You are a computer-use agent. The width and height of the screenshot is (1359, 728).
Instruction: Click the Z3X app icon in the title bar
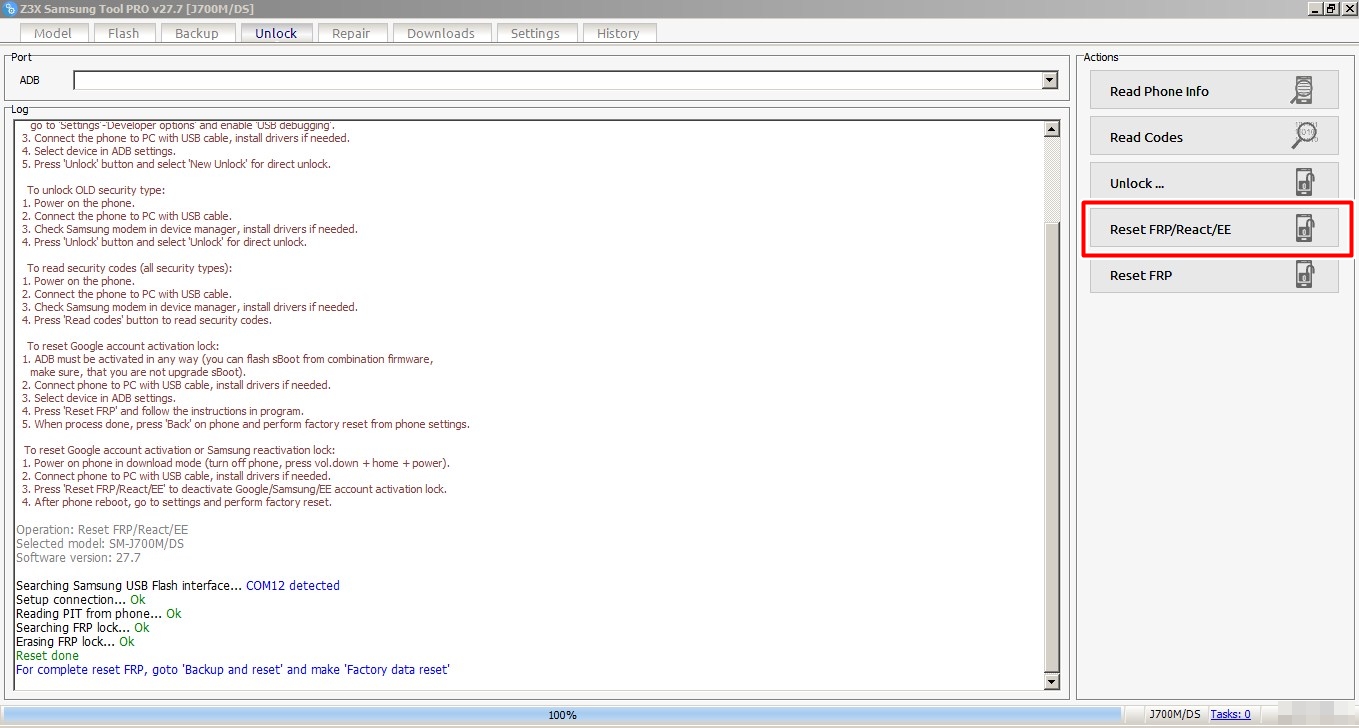point(9,8)
